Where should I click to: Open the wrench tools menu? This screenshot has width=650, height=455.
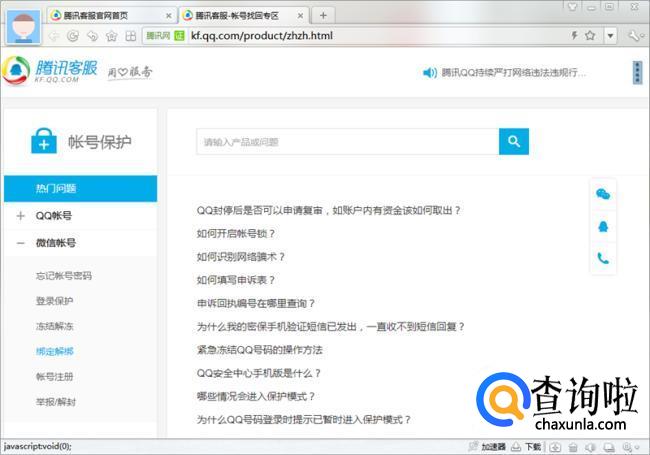636,36
